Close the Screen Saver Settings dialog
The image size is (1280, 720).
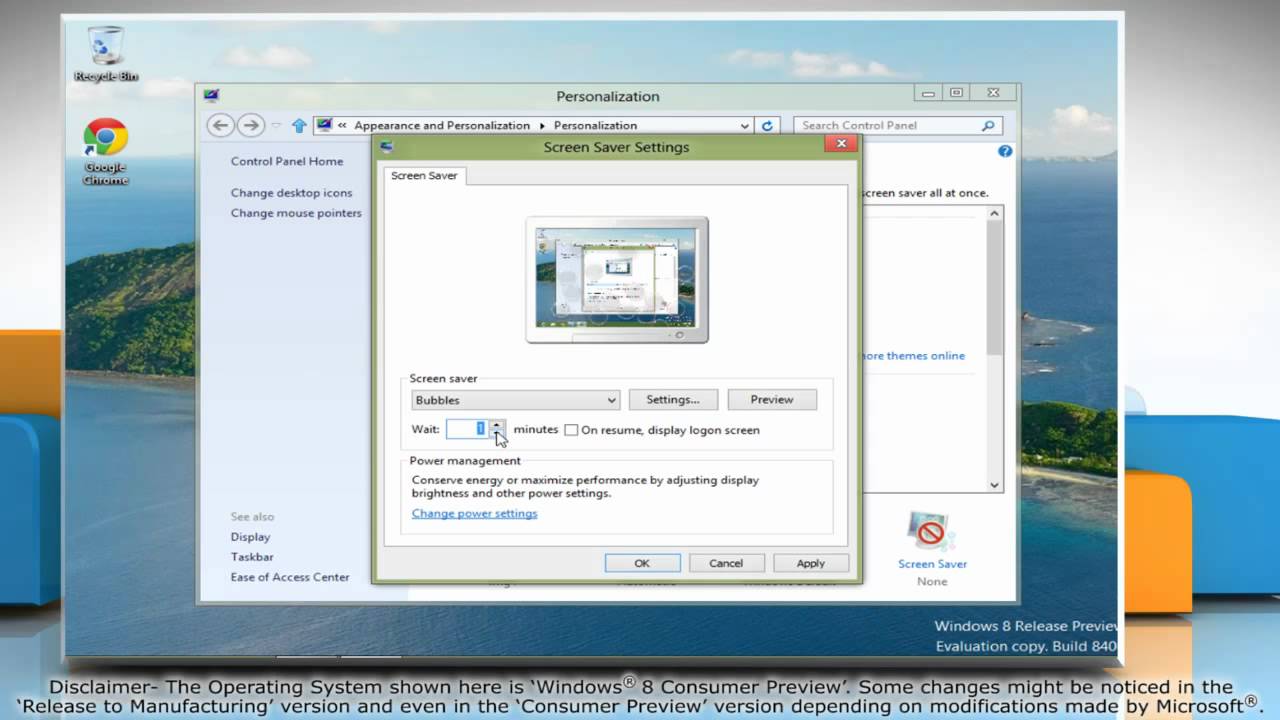[x=841, y=144]
